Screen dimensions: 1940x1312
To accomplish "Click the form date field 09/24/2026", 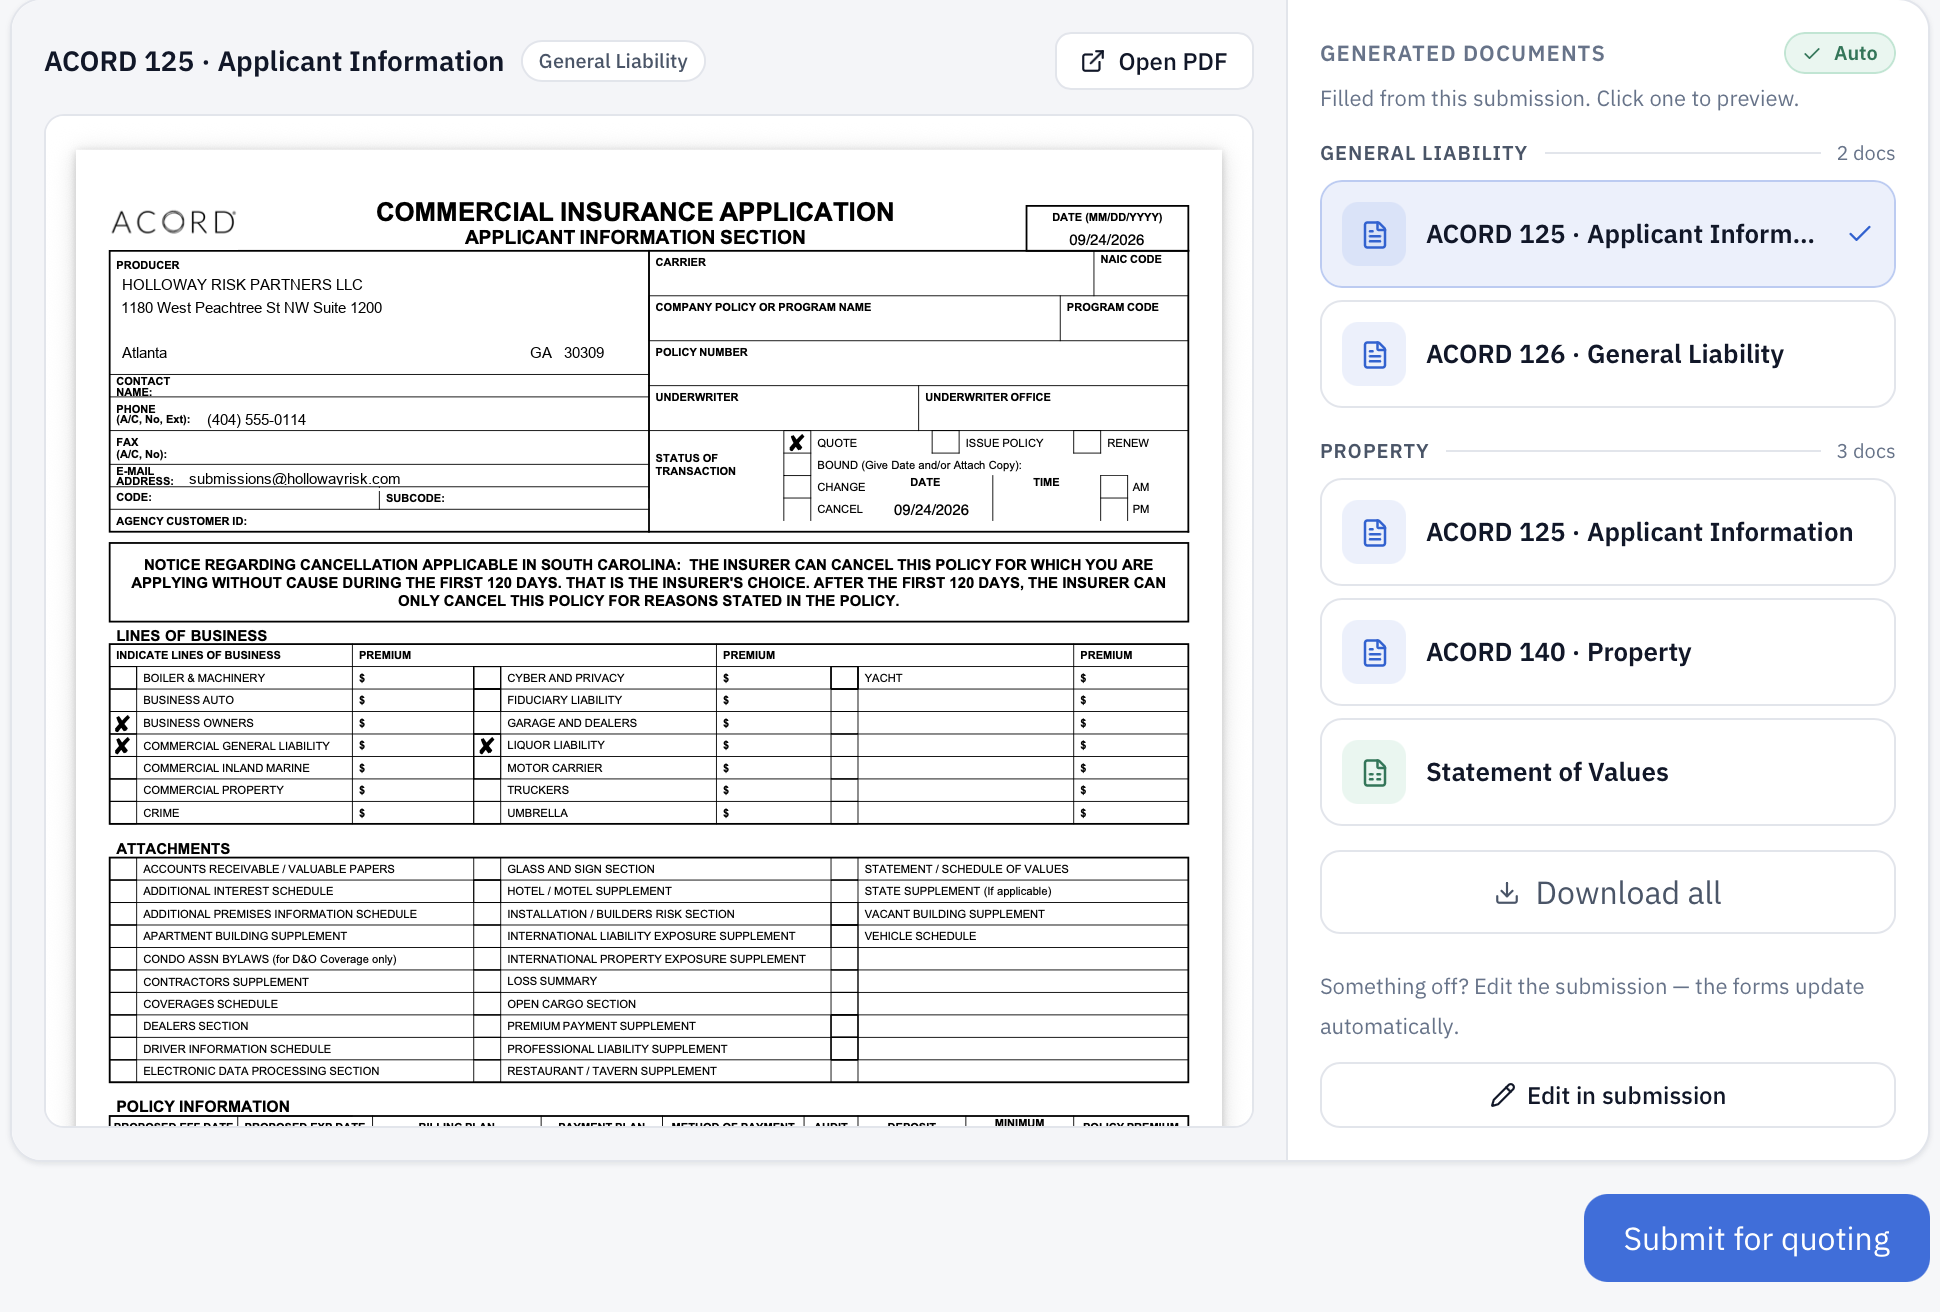I will (1106, 240).
